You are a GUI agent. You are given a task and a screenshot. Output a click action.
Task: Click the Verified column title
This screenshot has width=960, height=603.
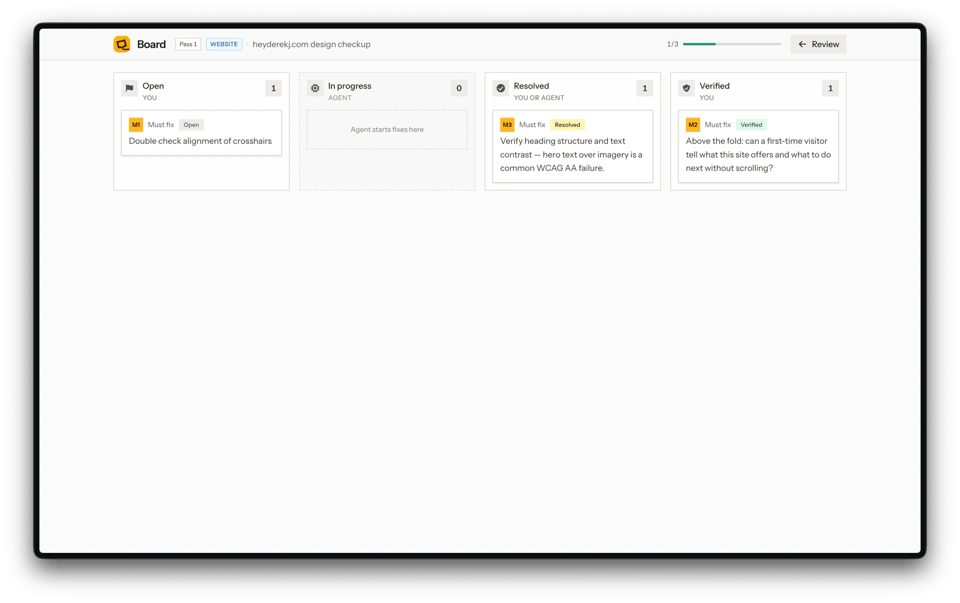[714, 86]
